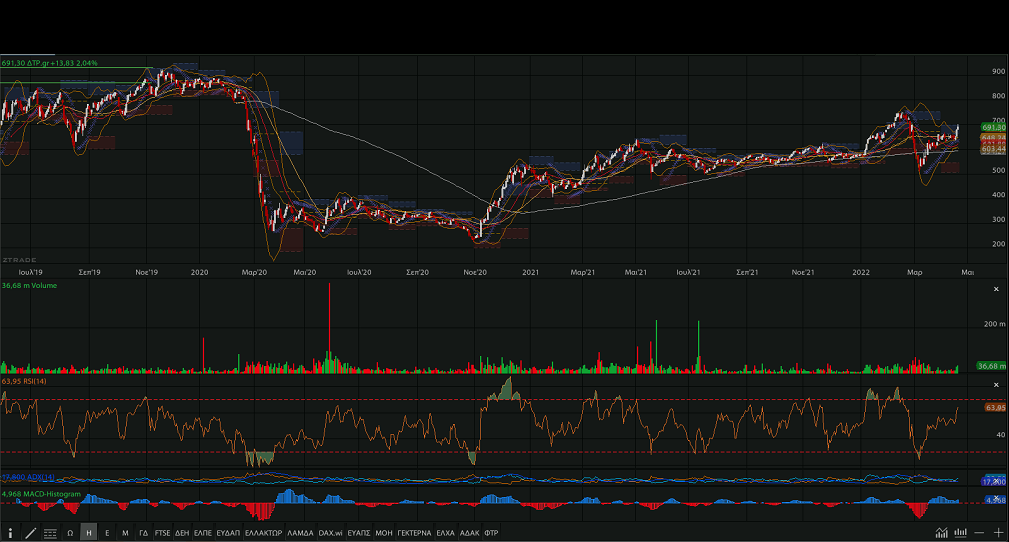Switch to the FTSE symbol tab
Image resolution: width=1009 pixels, height=542 pixels.
162,533
